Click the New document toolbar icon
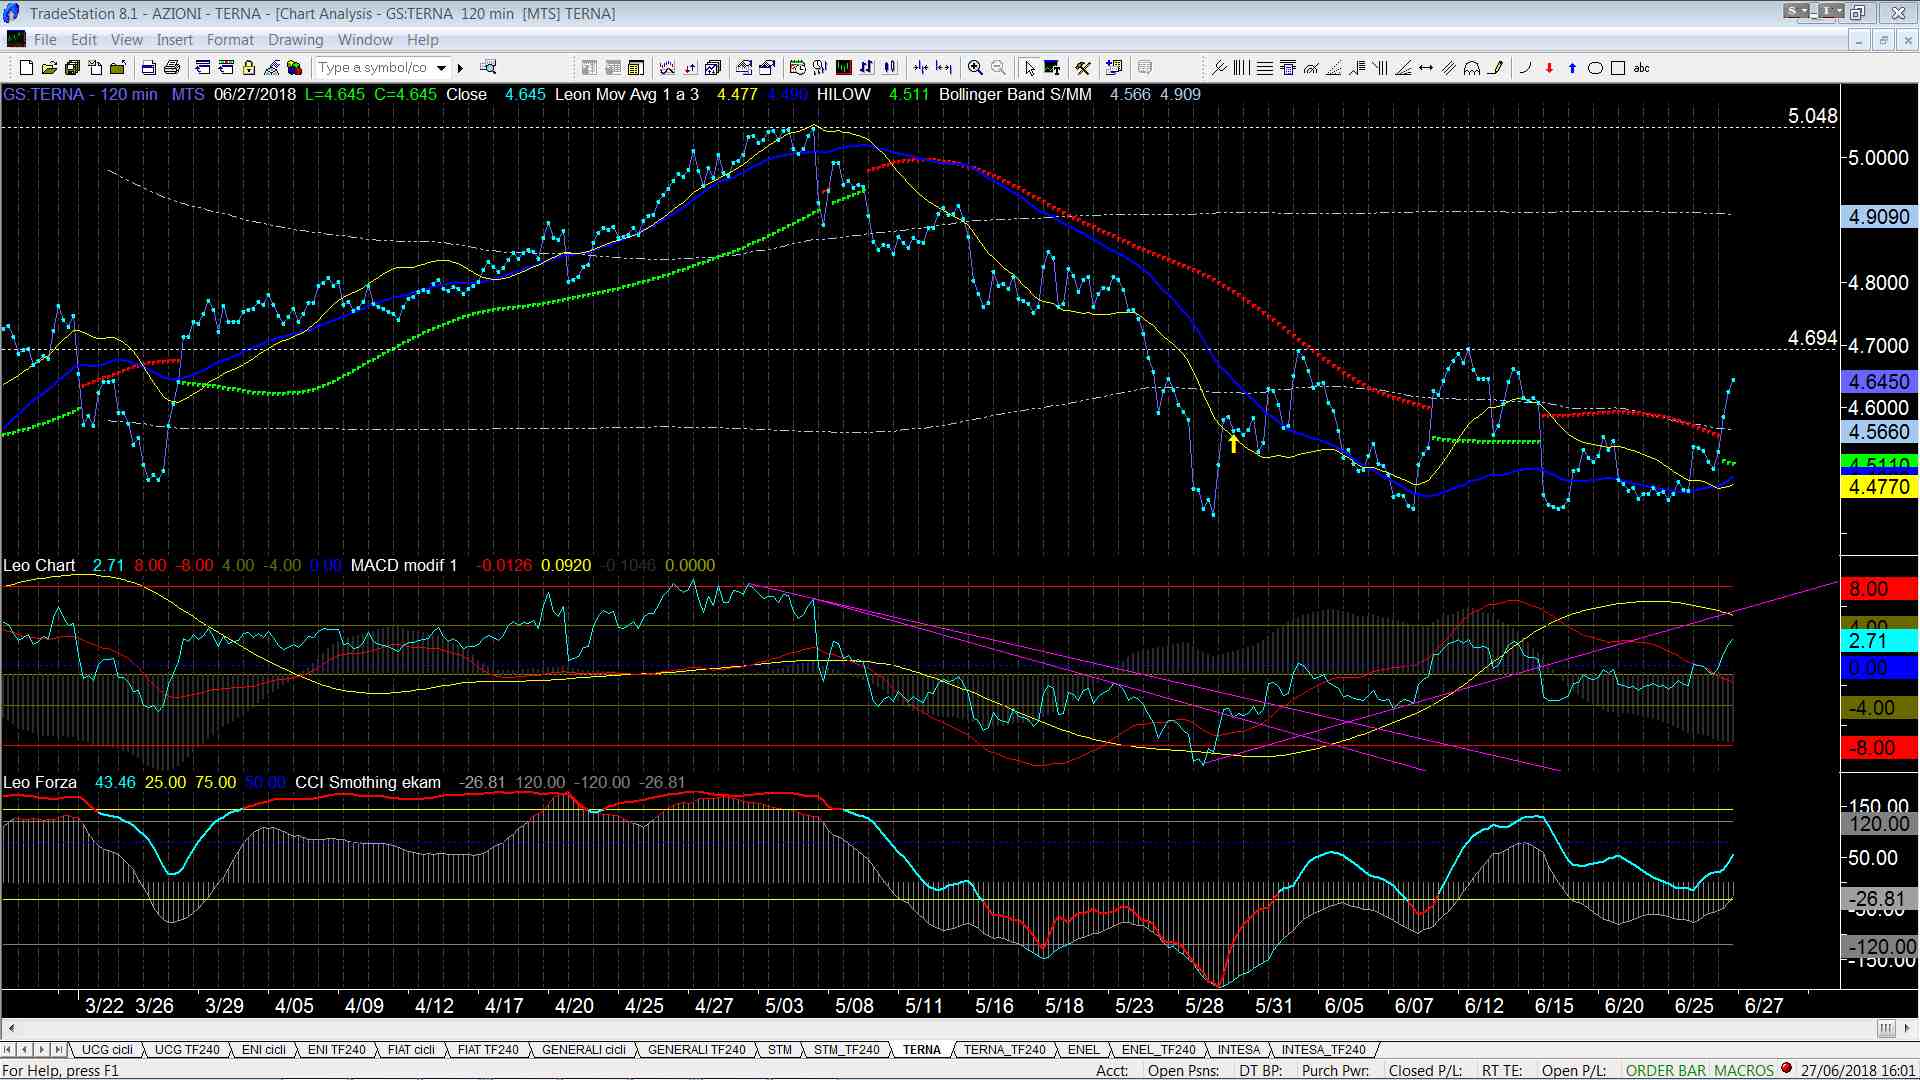 tap(26, 68)
